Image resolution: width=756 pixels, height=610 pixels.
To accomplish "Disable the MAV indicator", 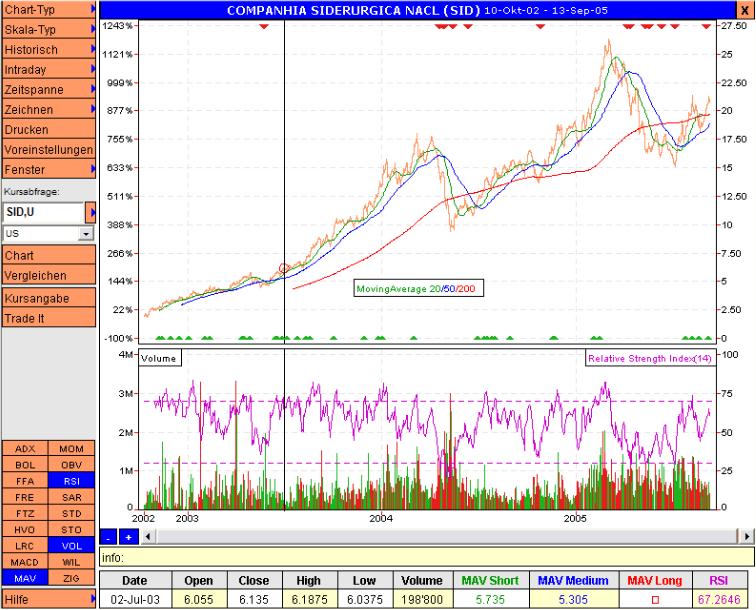I will (x=25, y=578).
